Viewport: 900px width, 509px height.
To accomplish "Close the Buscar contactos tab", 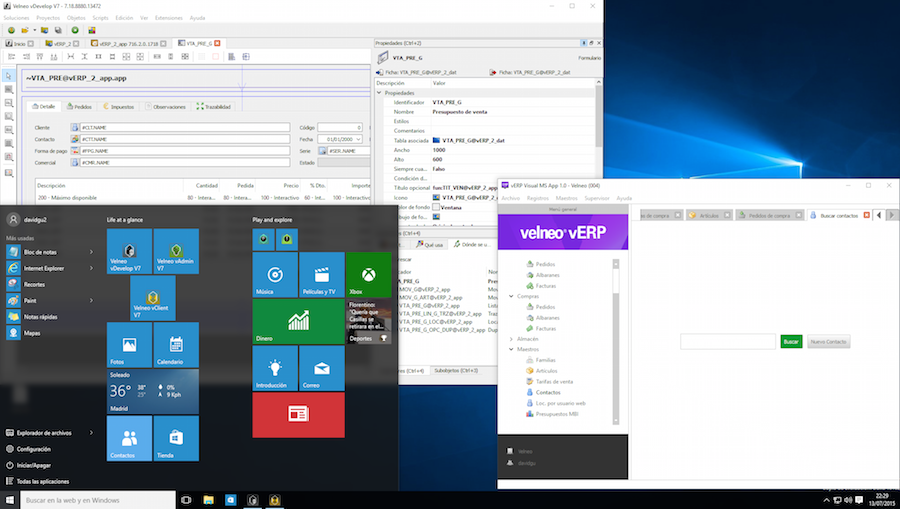I will pos(866,215).
